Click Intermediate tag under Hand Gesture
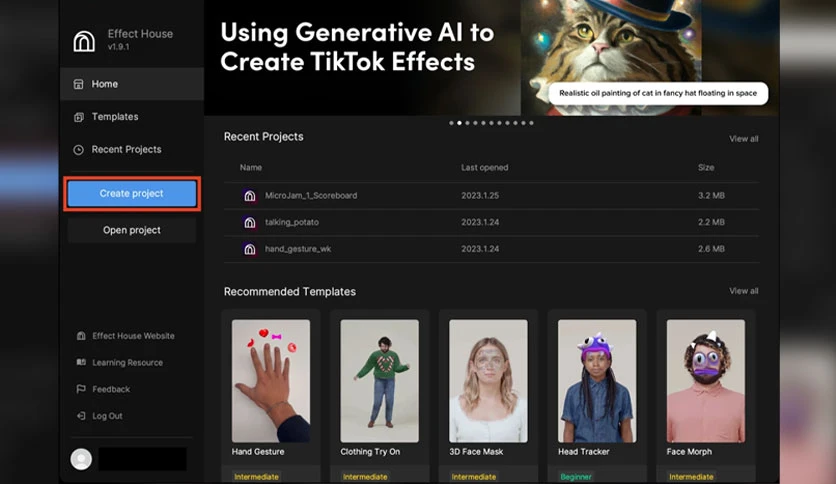Screen dimensions: 836x484 pyautogui.click(x=256, y=477)
